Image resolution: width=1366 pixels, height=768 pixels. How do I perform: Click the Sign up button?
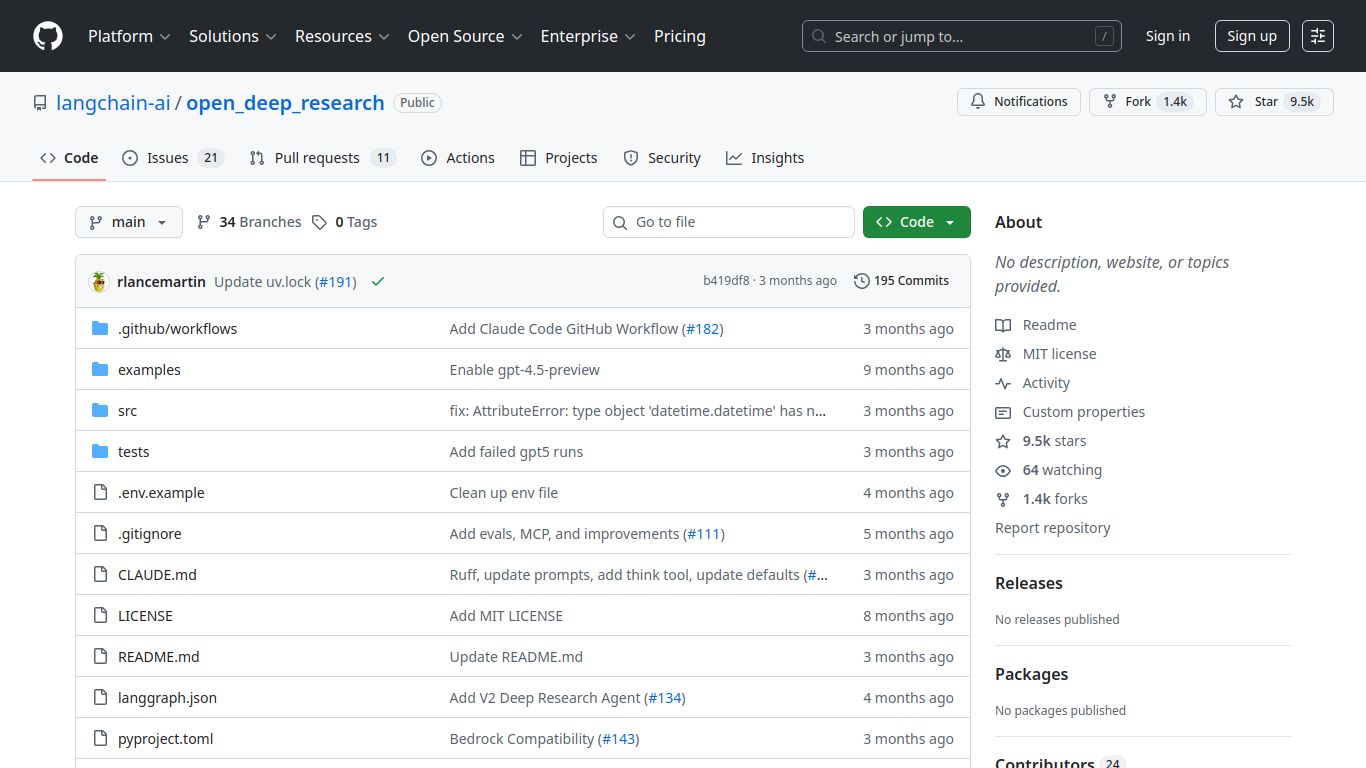click(1252, 35)
